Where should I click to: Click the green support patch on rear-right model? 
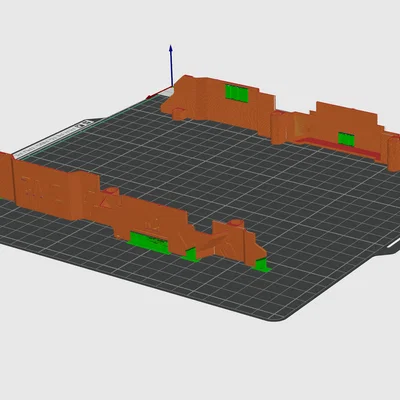point(346,139)
